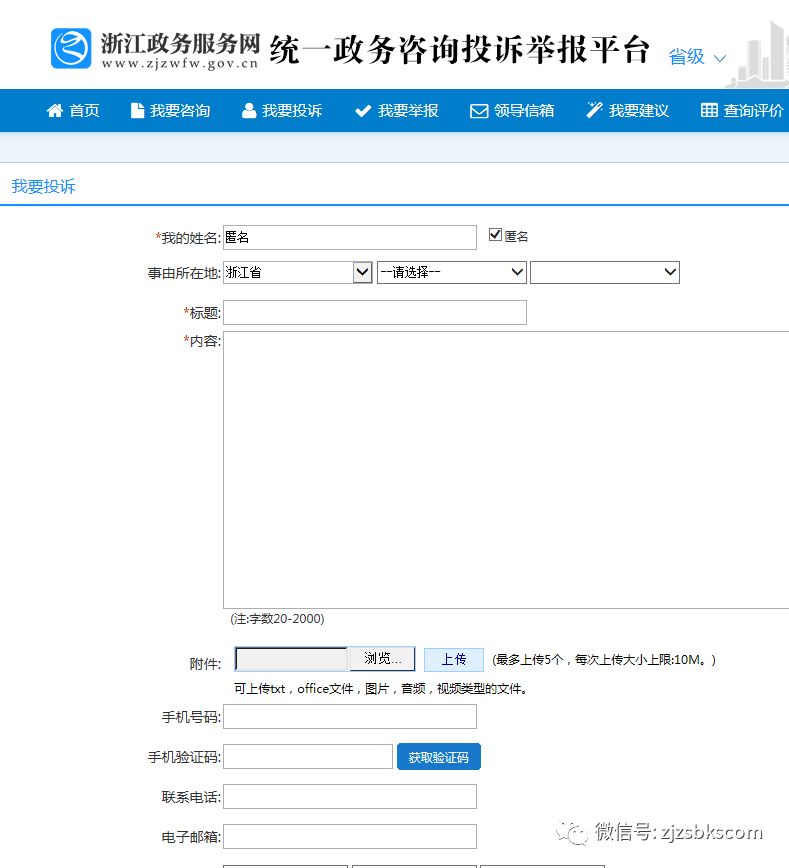Click the (注:字数20-2000) note text
789x868 pixels.
[277, 618]
